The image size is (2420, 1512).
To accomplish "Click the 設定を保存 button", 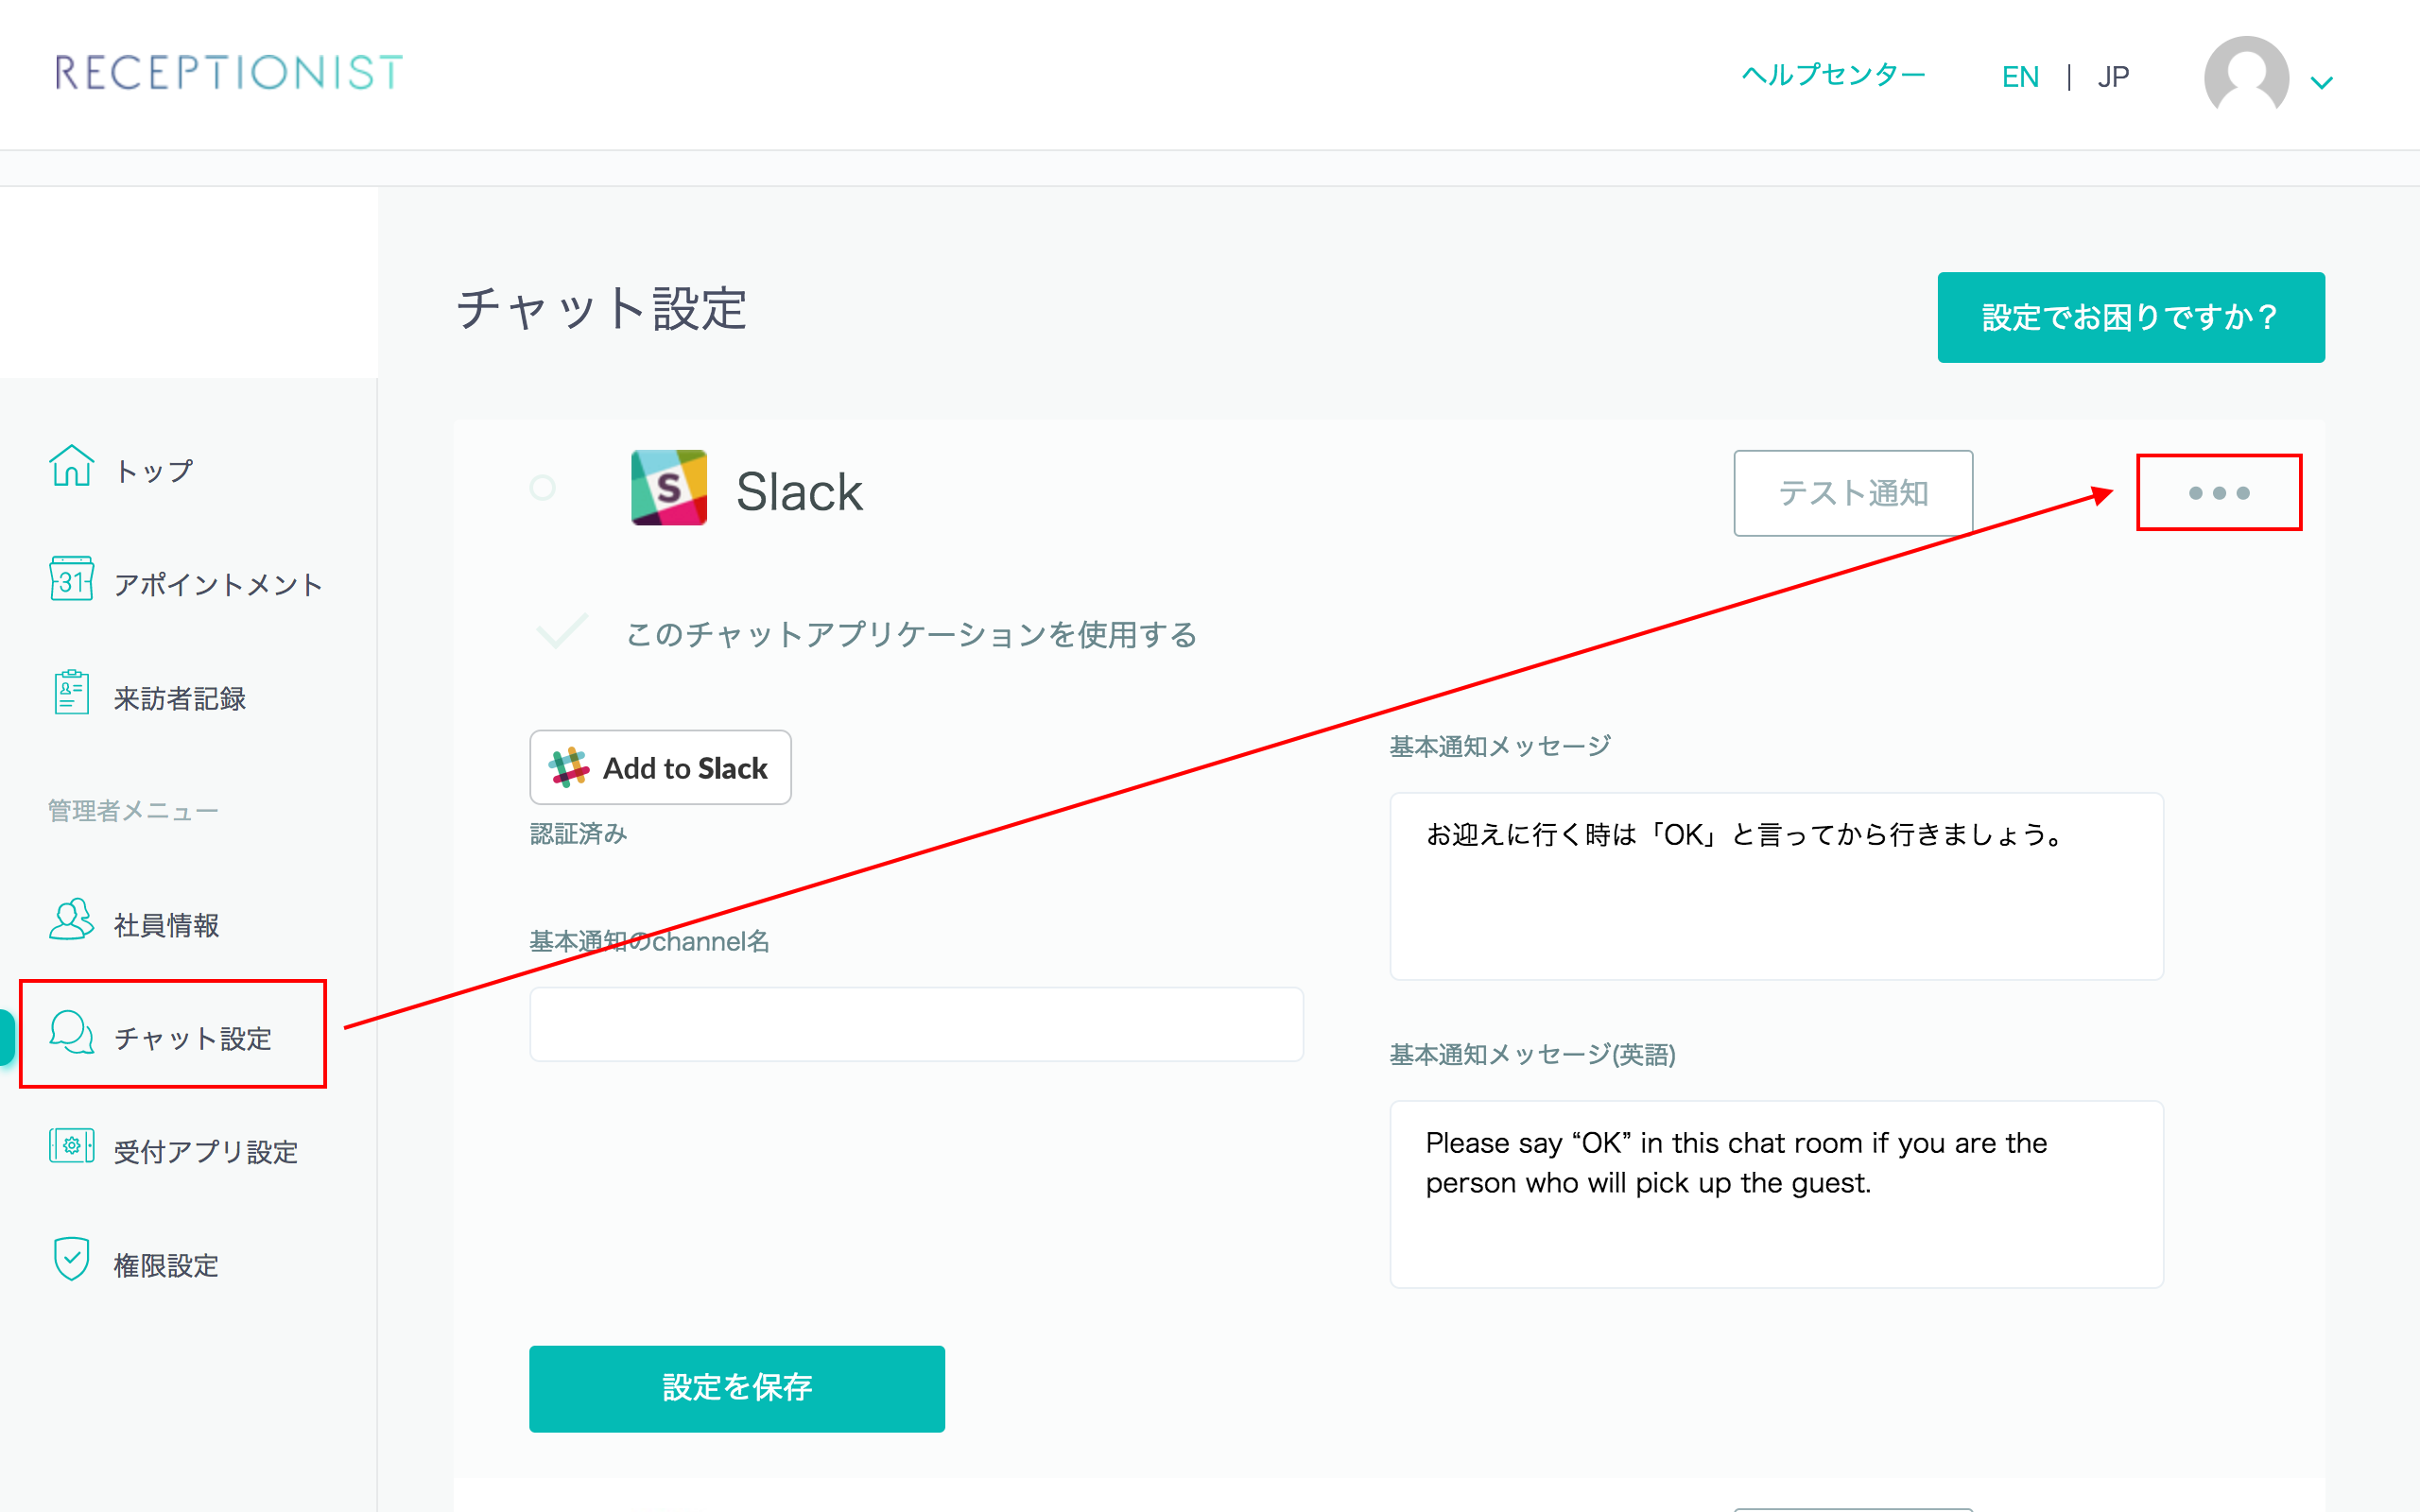I will [x=736, y=1388].
